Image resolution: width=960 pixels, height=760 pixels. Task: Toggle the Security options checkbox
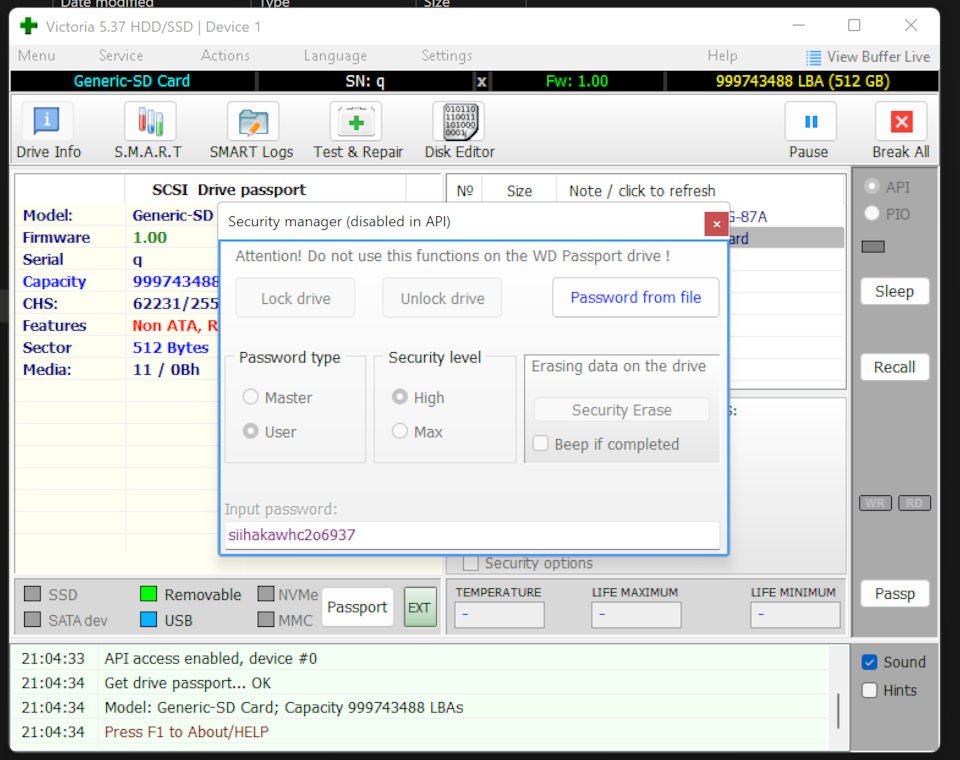point(471,563)
